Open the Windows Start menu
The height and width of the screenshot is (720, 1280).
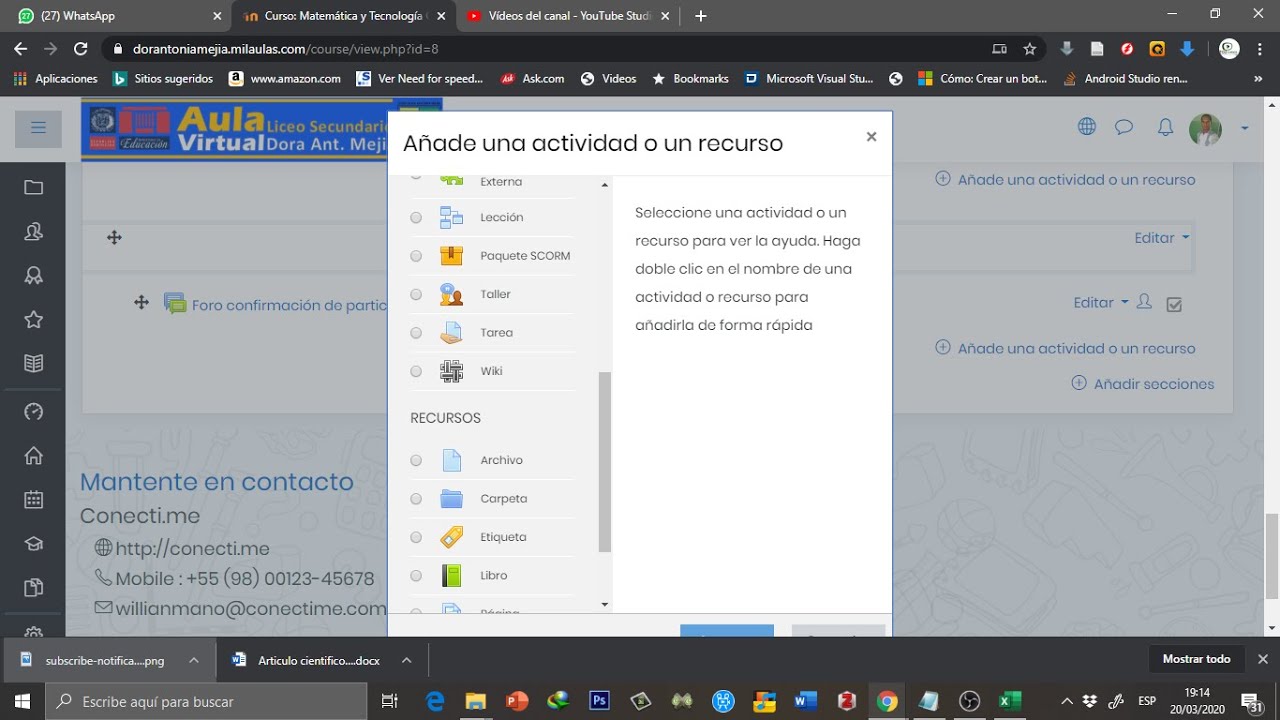point(22,701)
